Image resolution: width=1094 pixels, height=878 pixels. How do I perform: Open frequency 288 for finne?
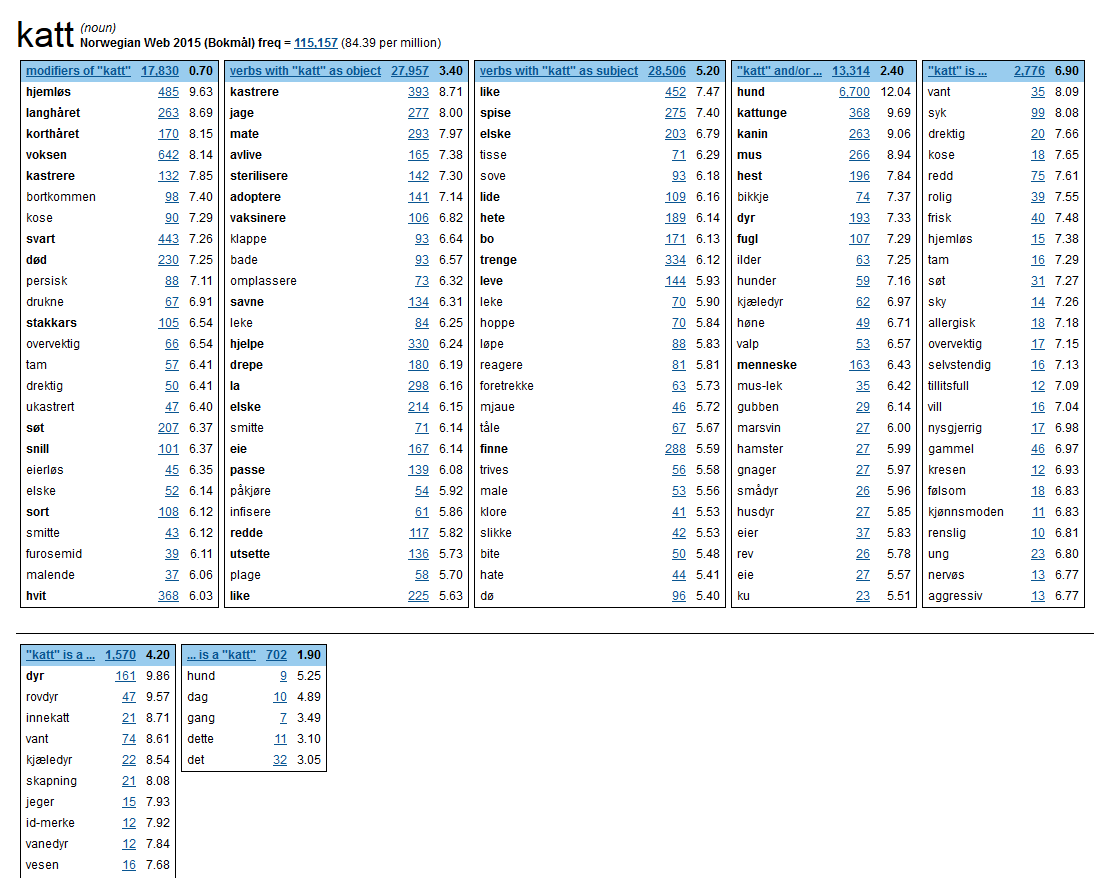pyautogui.click(x=675, y=449)
